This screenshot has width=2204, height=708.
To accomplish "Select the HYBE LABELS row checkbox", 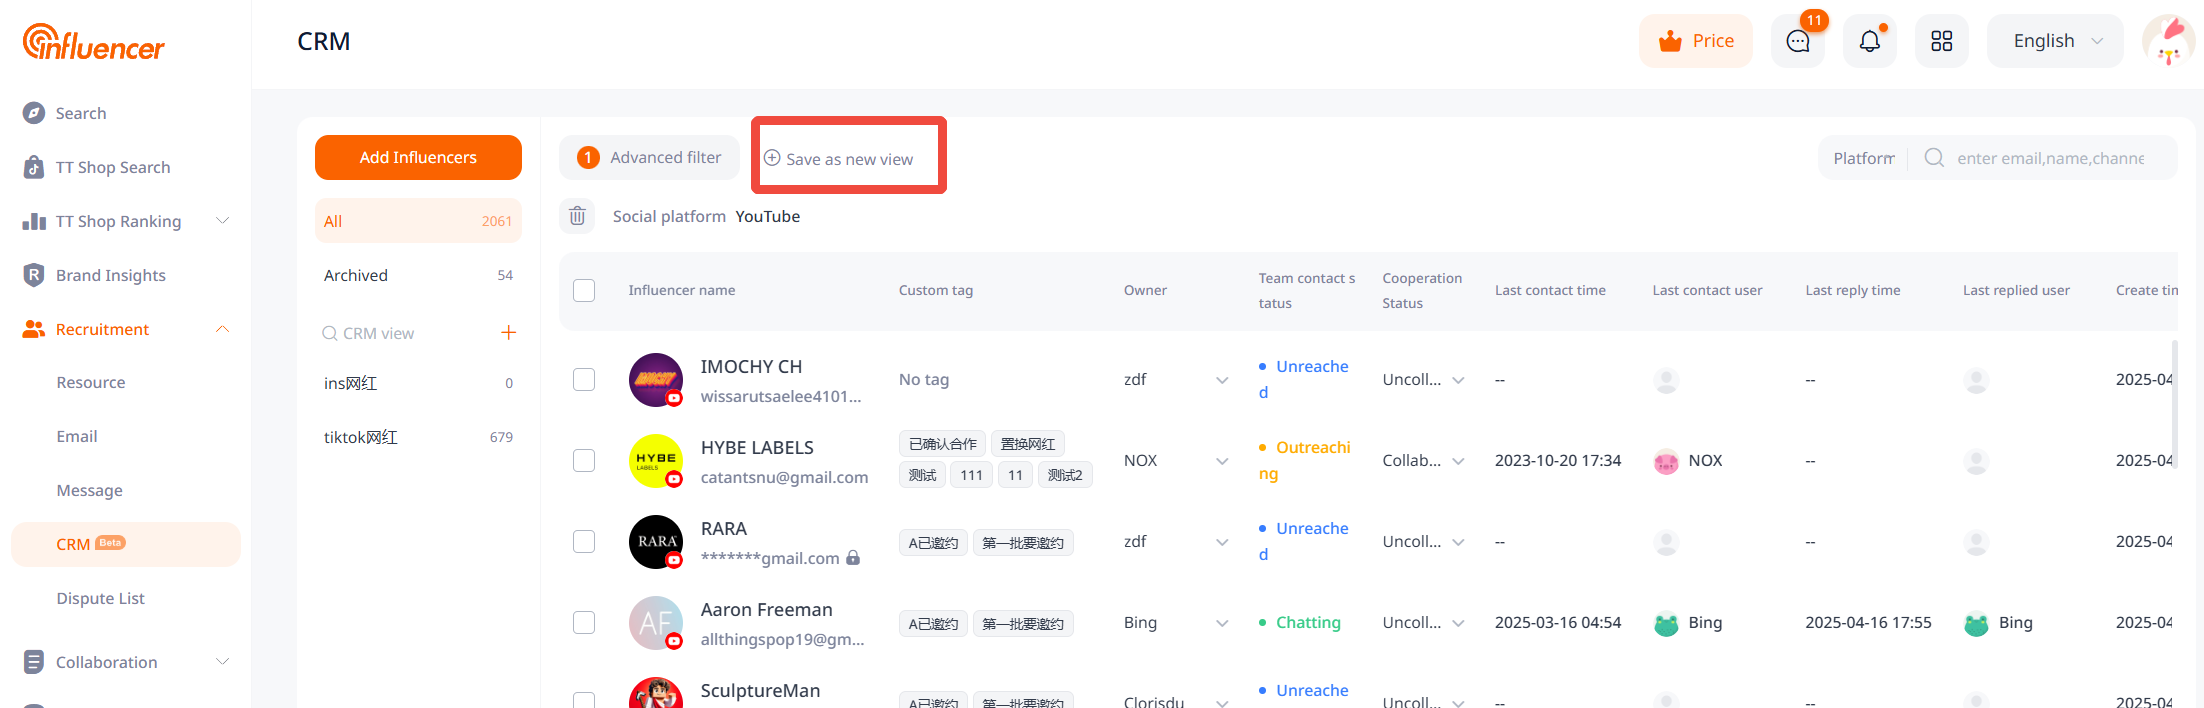I will [584, 460].
